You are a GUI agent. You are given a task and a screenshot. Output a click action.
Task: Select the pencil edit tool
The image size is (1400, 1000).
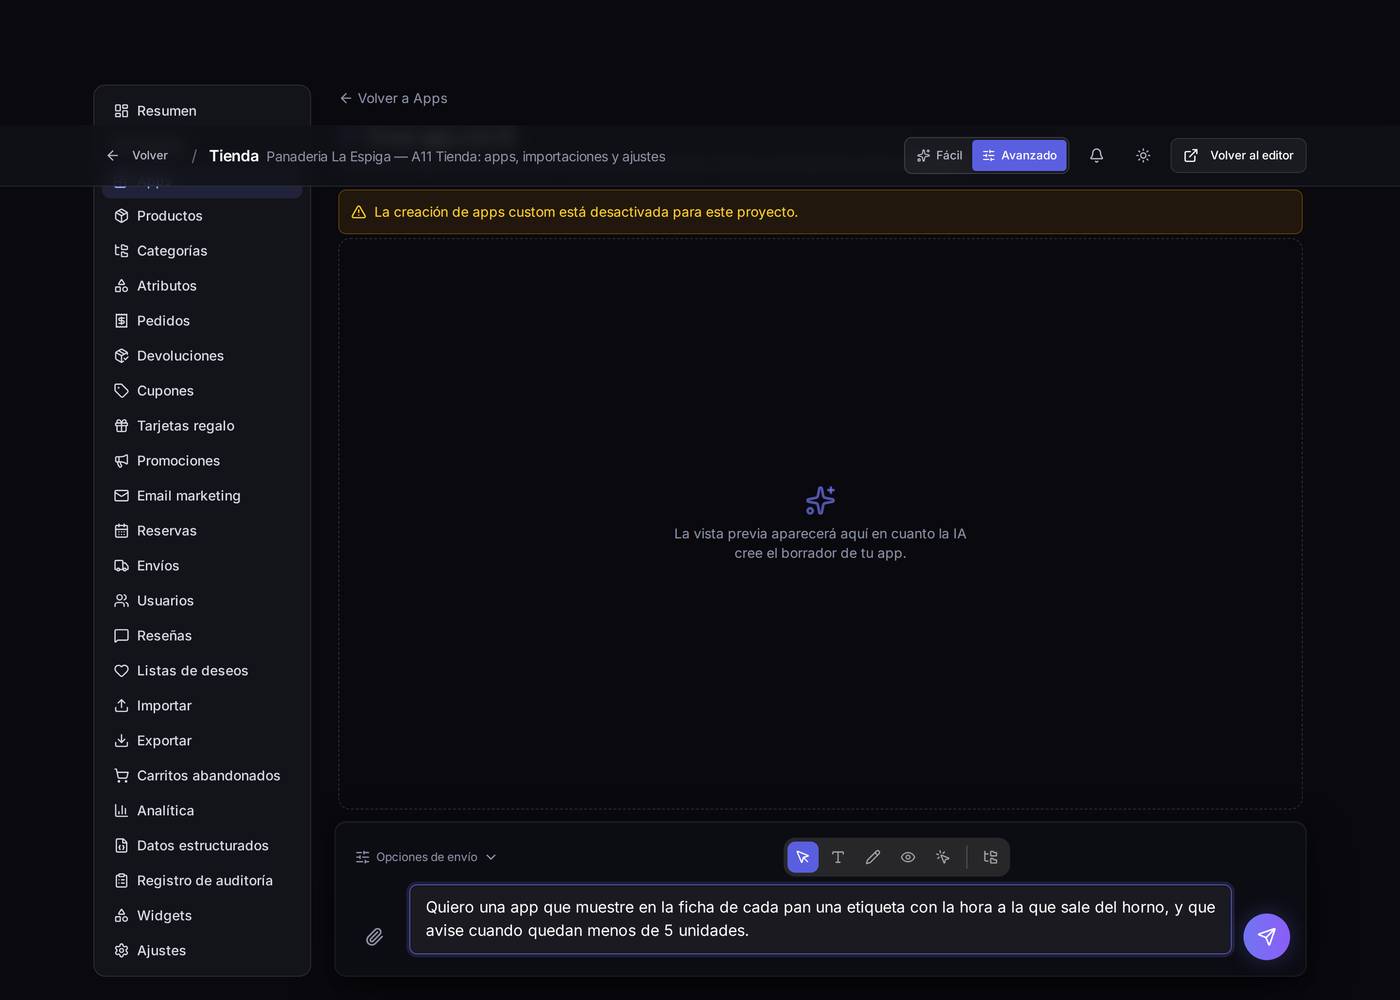[873, 857]
